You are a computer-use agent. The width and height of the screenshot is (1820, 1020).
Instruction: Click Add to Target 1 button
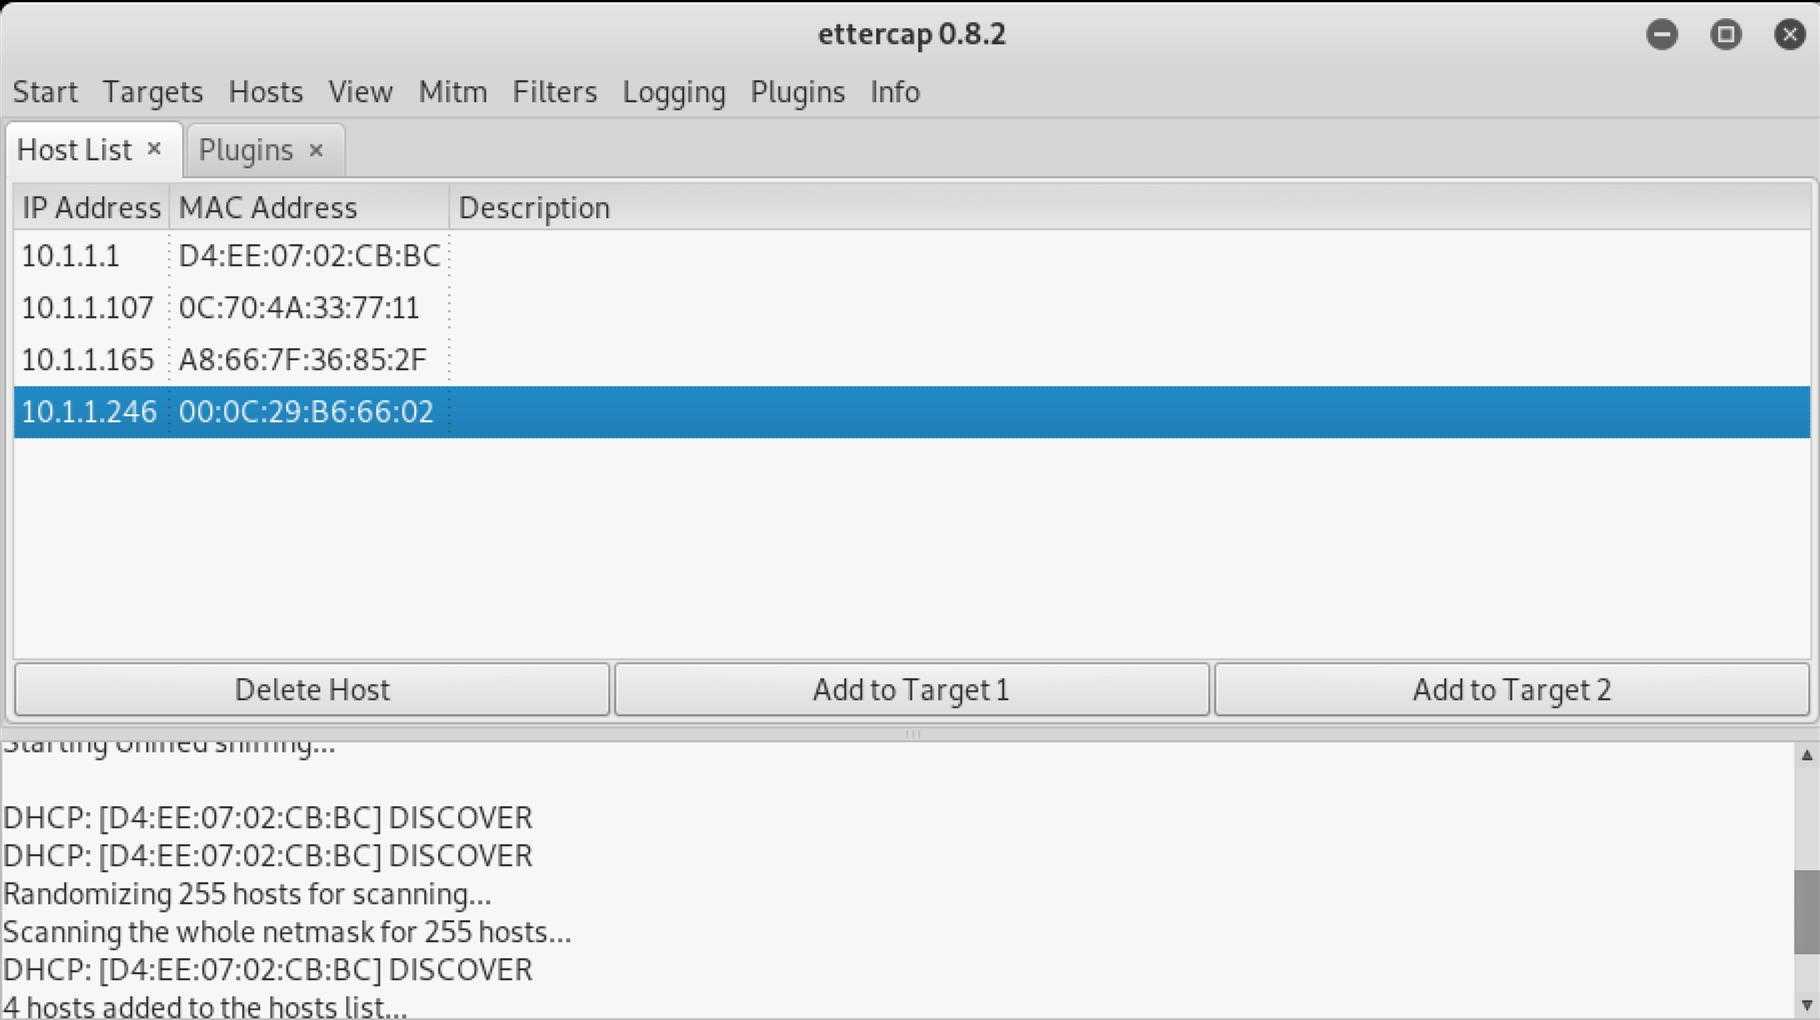(x=912, y=690)
